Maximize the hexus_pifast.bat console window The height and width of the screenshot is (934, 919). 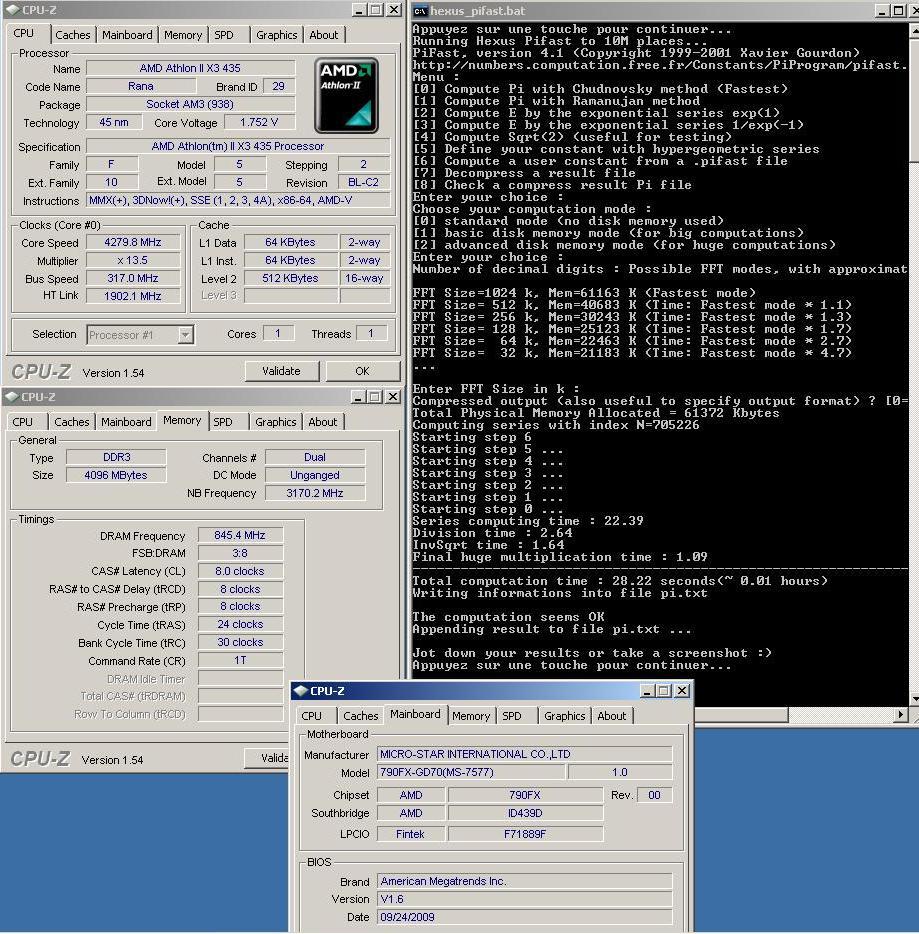click(x=898, y=11)
